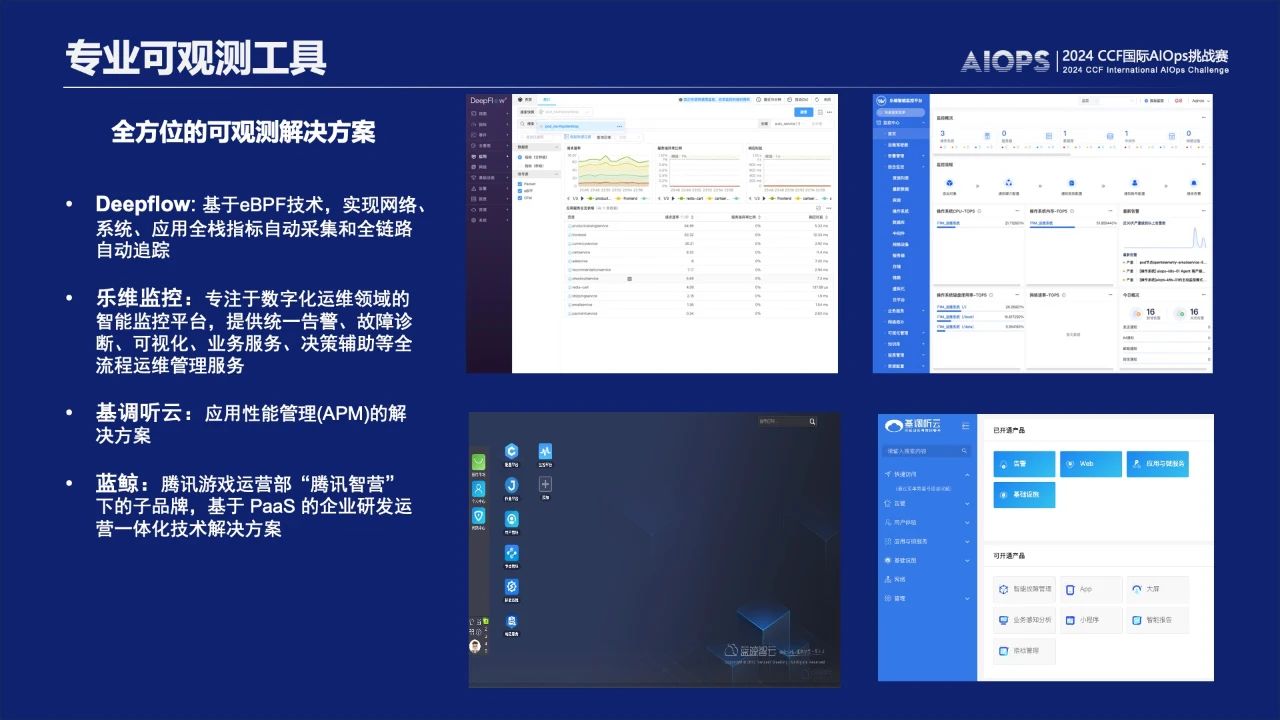Screen dimensions: 1280x720
Task: Toggle the OTel checkbox in DeepFlow filters
Action: [520, 198]
